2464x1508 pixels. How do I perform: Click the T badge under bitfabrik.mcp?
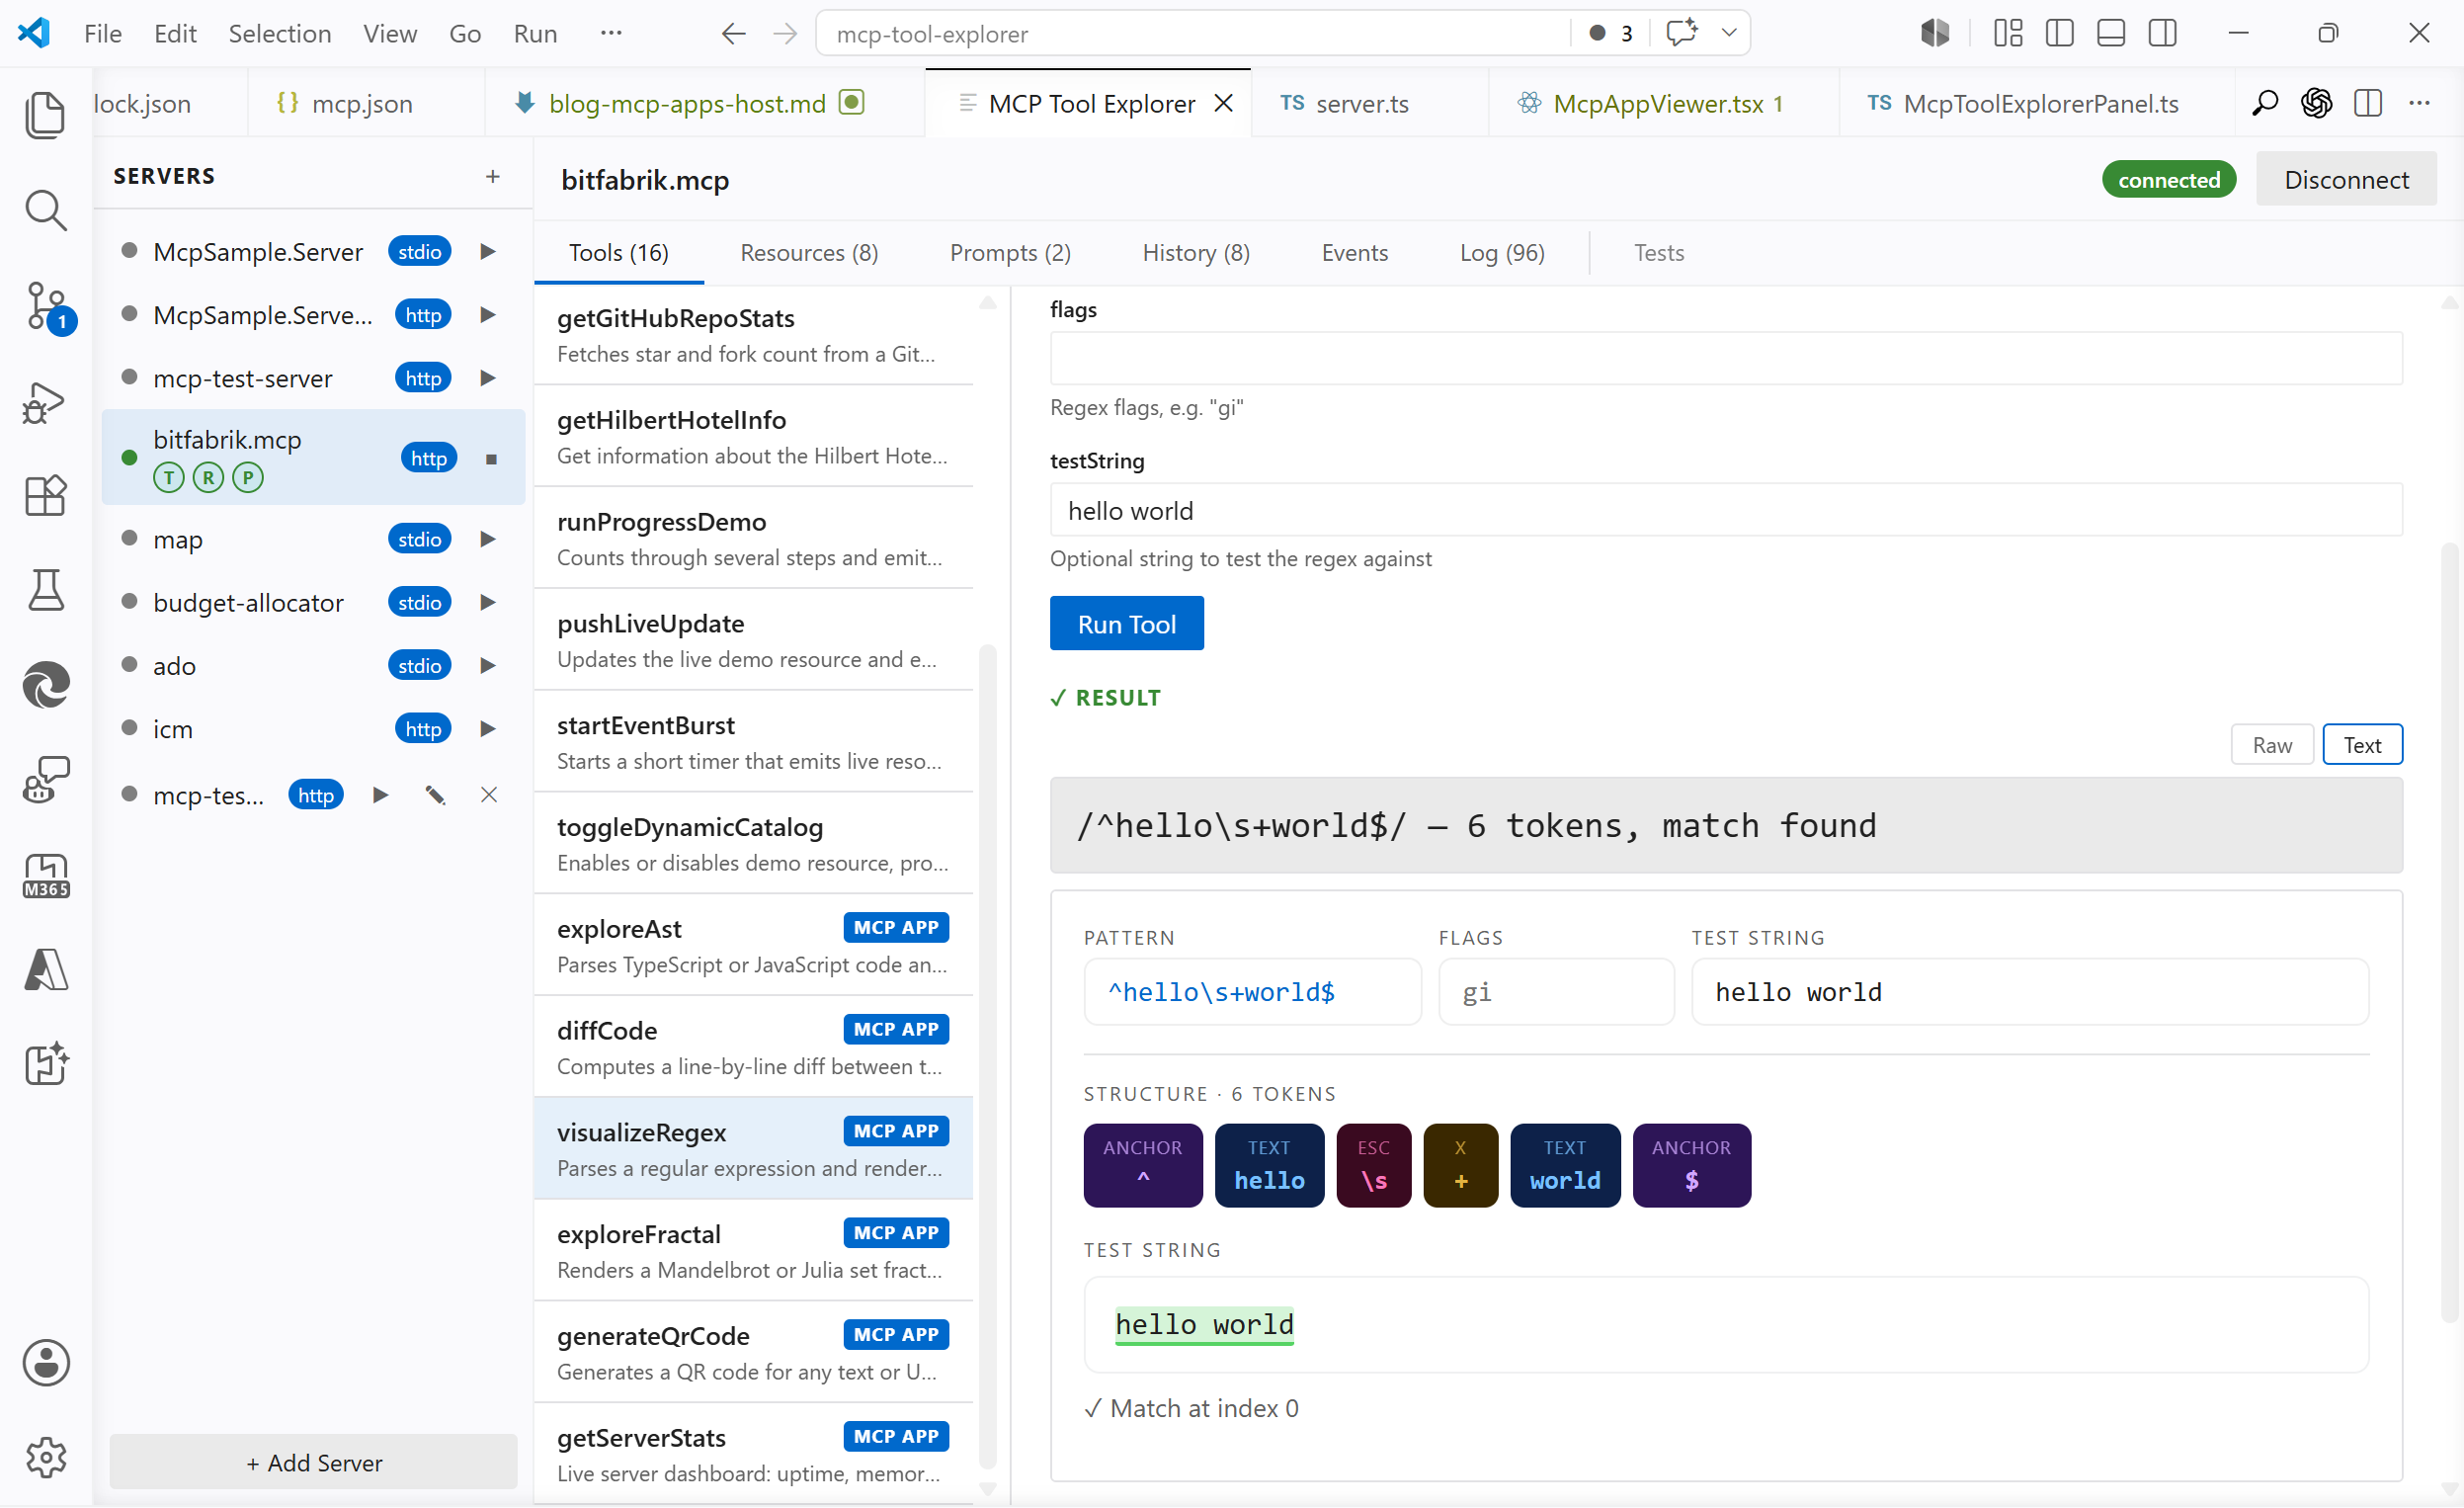(168, 477)
